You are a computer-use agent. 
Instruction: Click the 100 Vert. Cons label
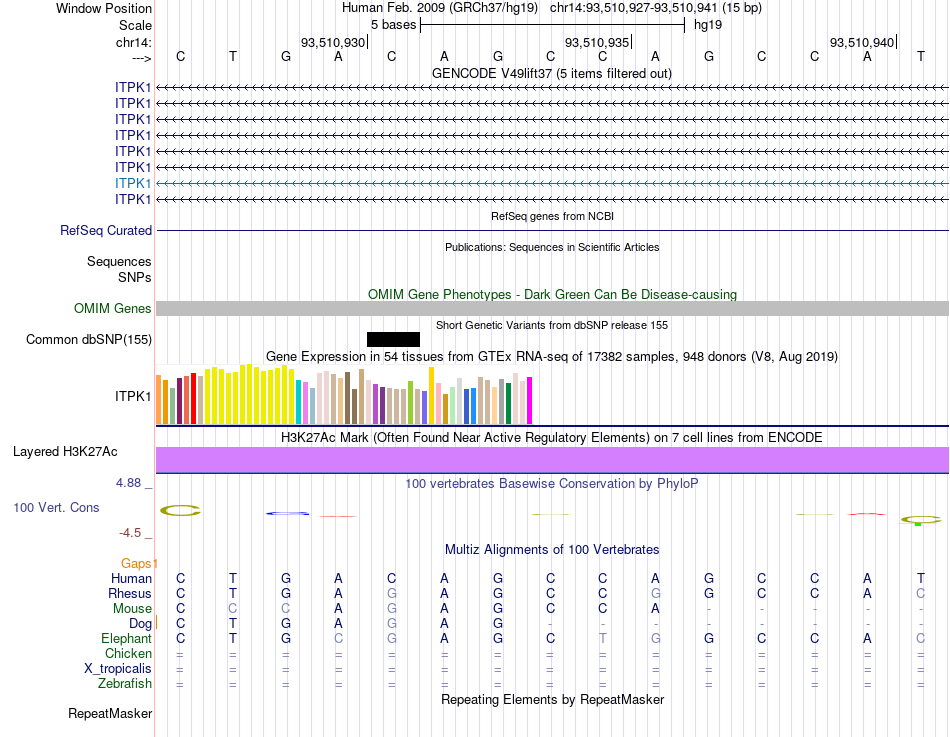[x=56, y=507]
